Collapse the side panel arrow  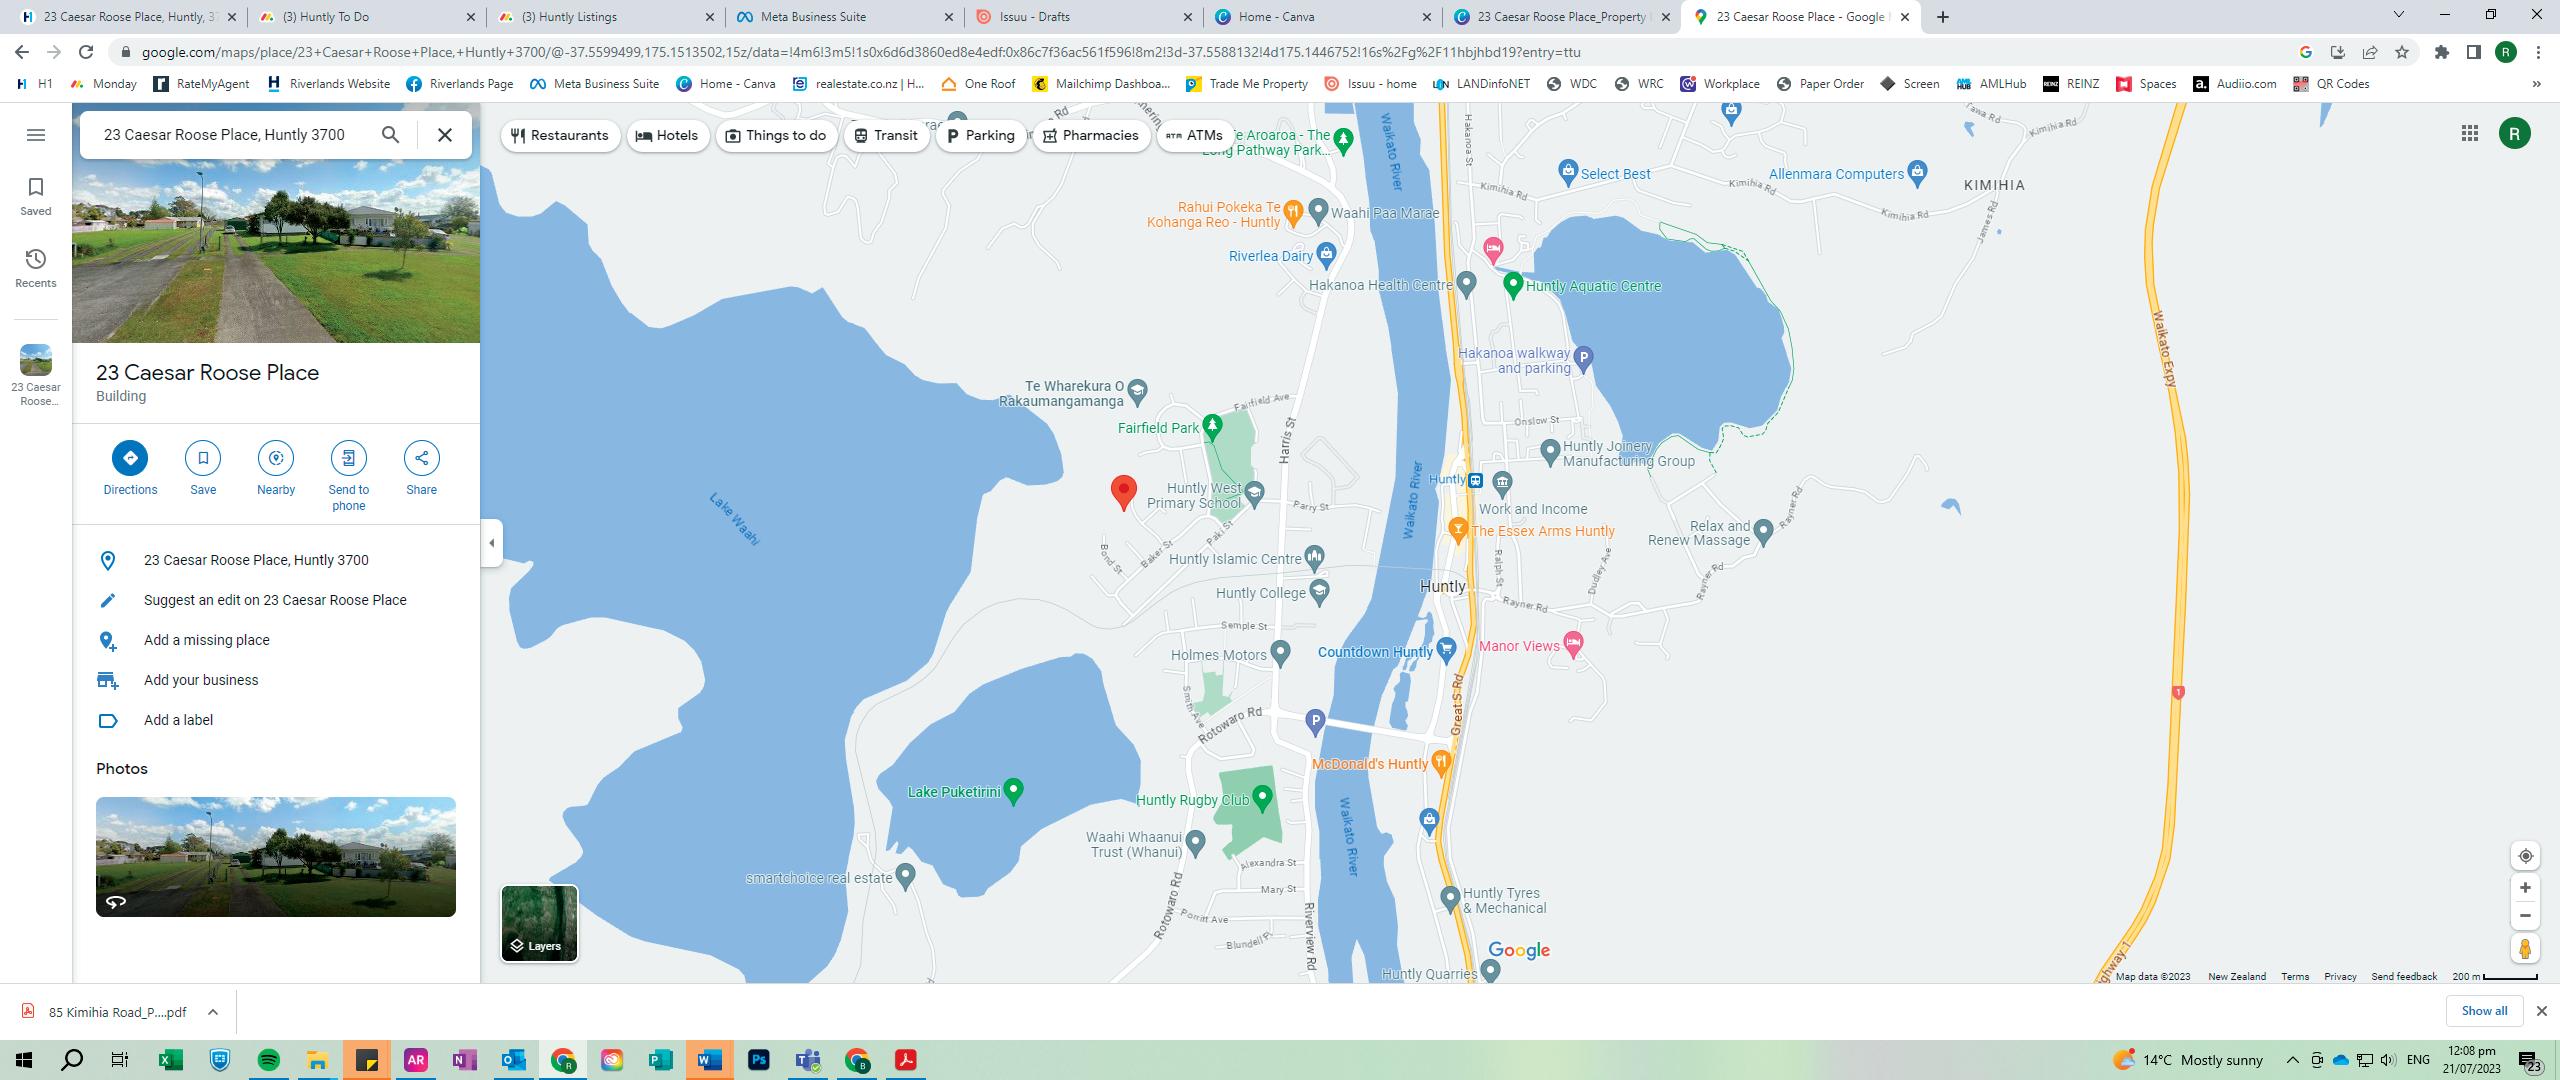(491, 543)
